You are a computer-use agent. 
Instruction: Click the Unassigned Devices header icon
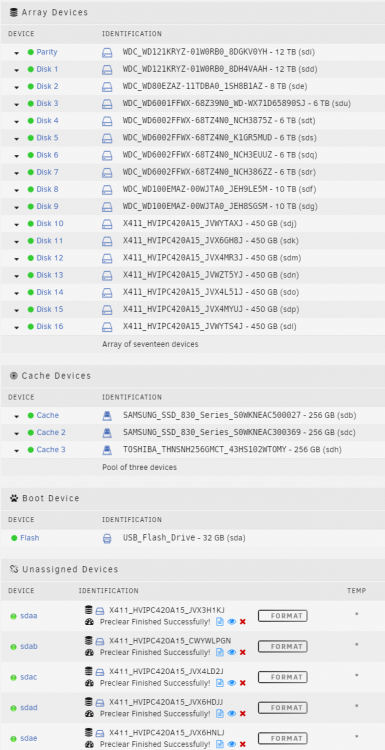(x=14, y=569)
